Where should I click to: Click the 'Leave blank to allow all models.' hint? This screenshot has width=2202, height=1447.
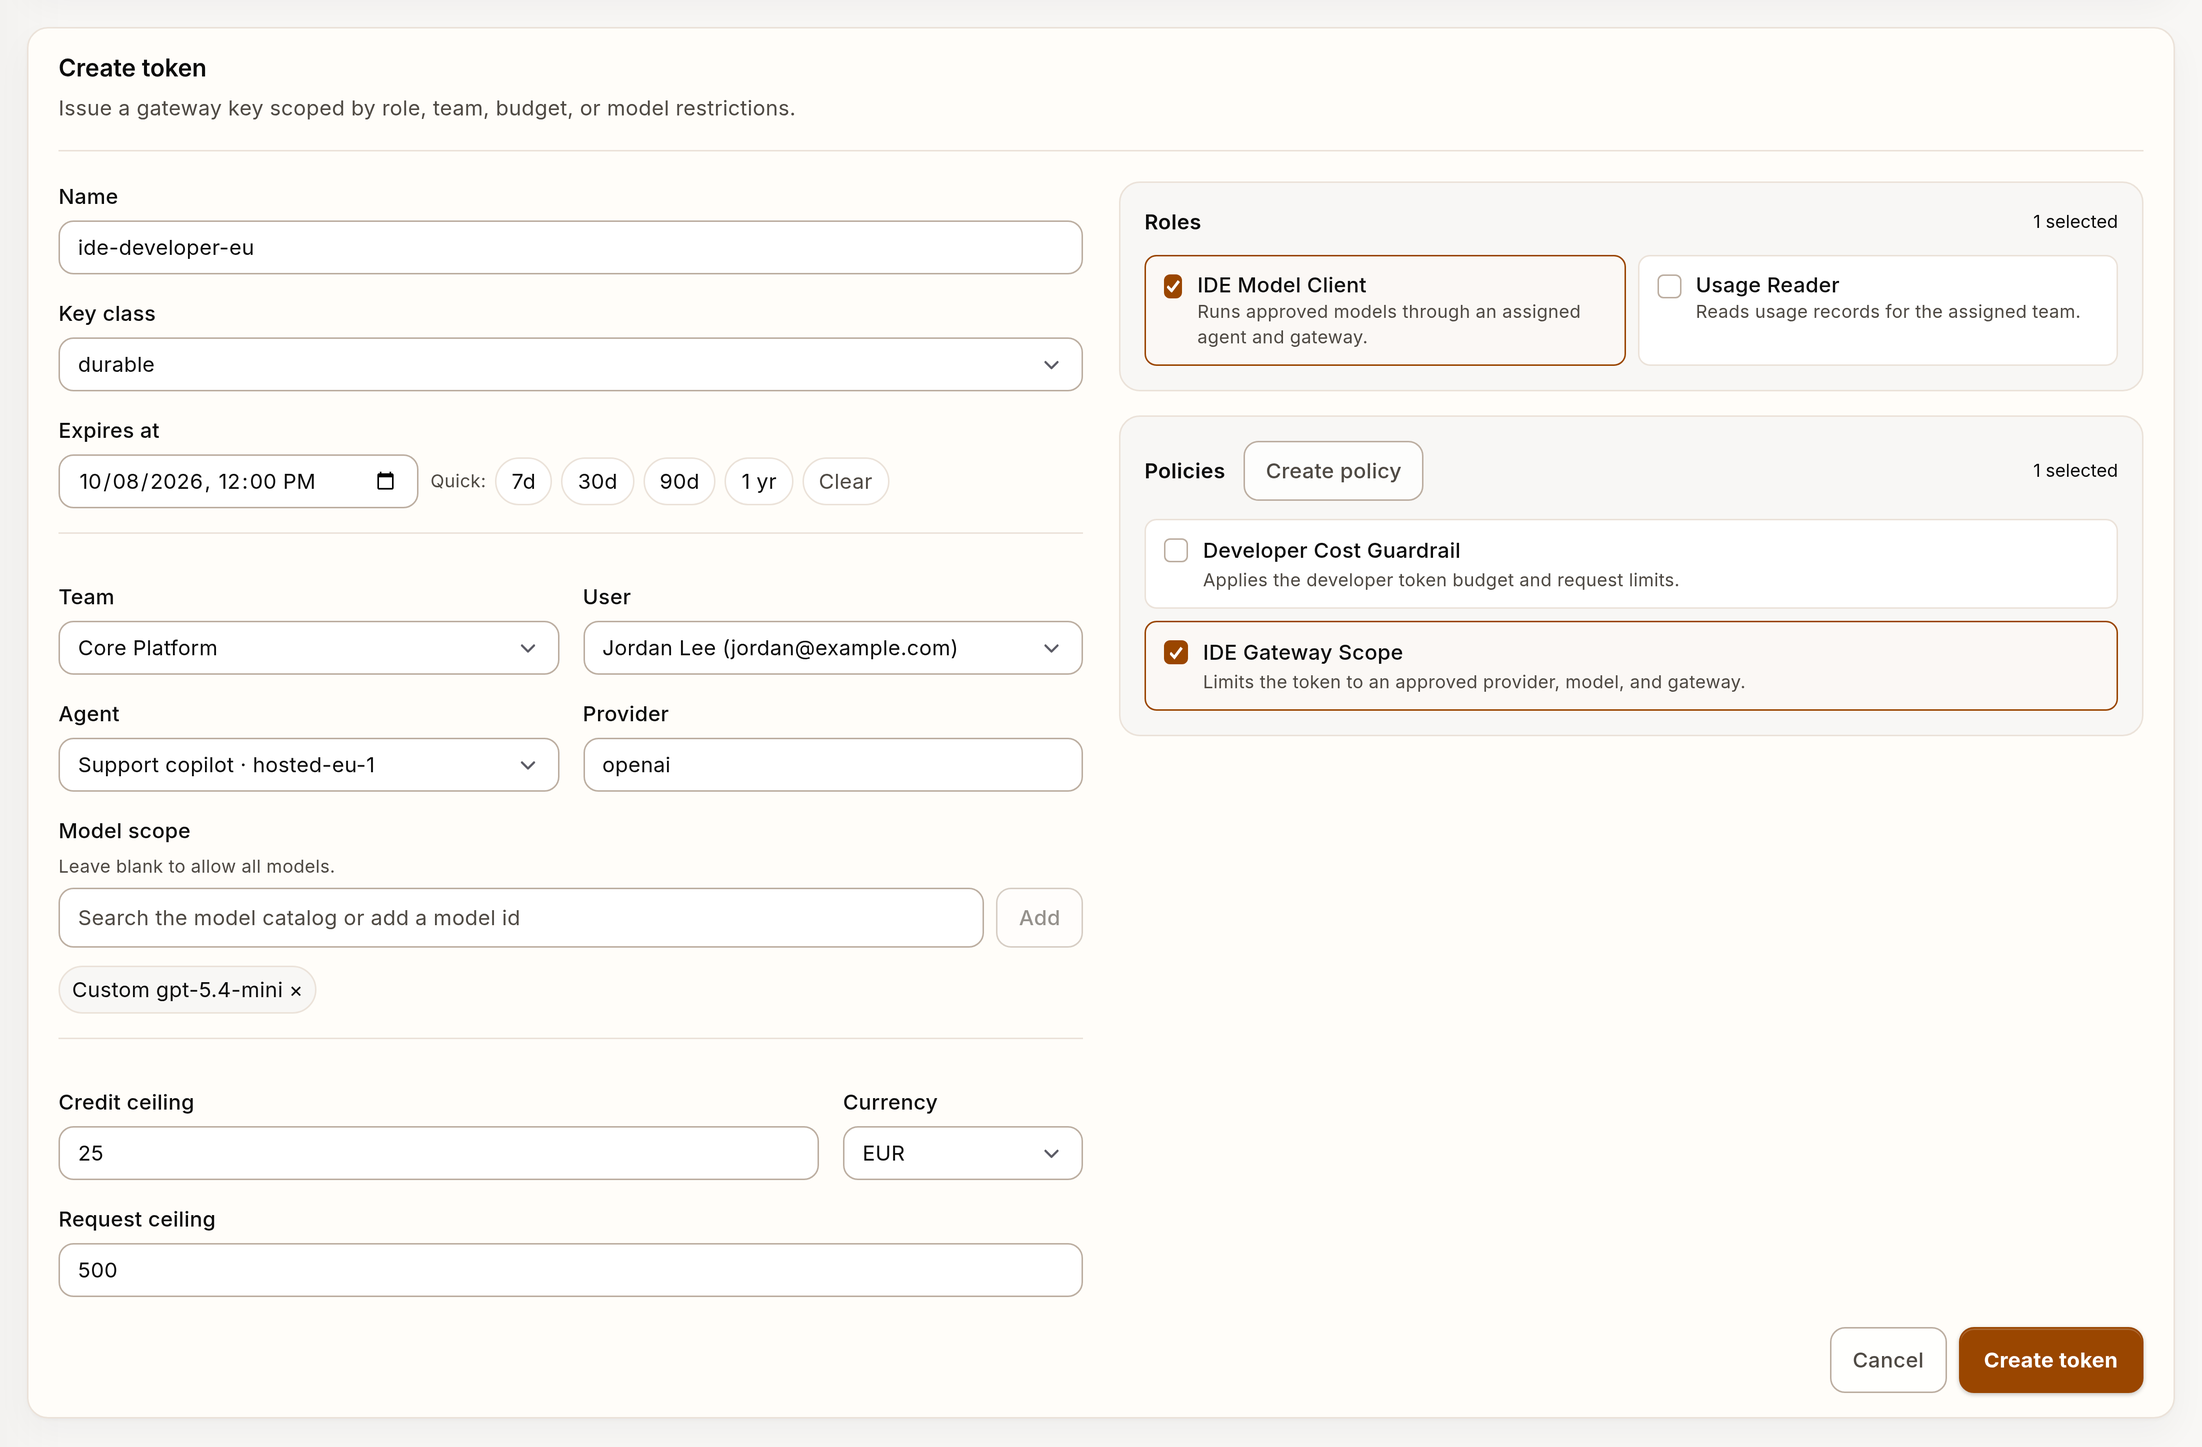[196, 866]
